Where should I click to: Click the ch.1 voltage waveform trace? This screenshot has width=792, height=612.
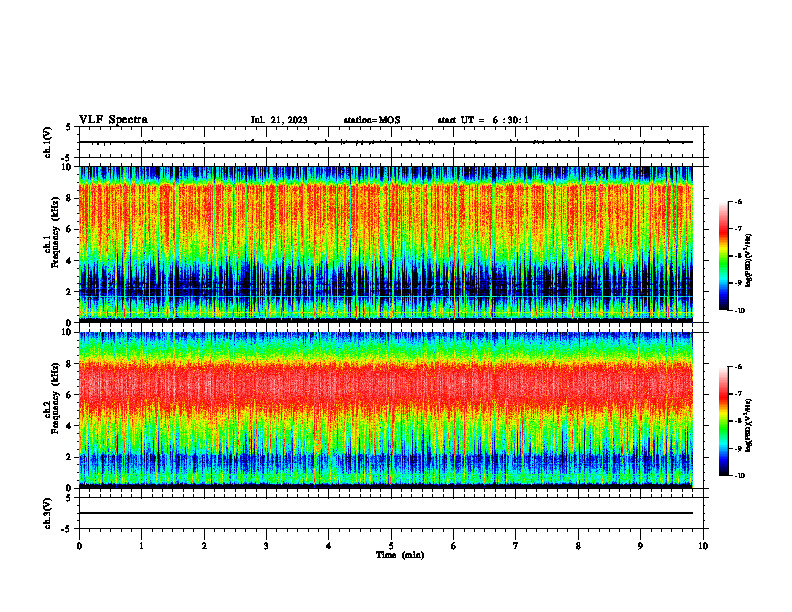pos(386,142)
